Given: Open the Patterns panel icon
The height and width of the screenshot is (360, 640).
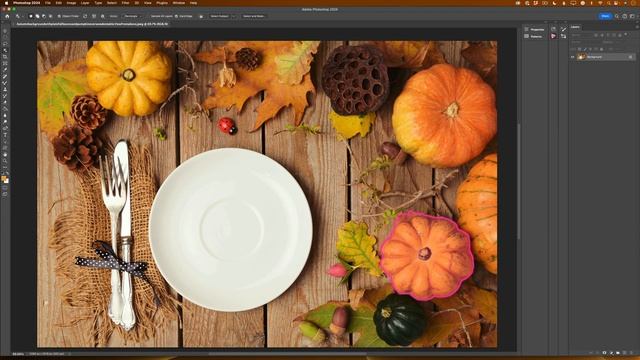Looking at the screenshot, I should (527, 36).
